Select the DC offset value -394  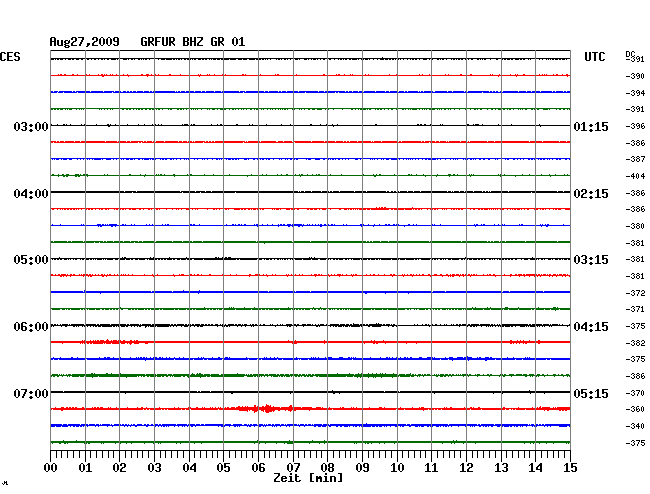[x=635, y=93]
